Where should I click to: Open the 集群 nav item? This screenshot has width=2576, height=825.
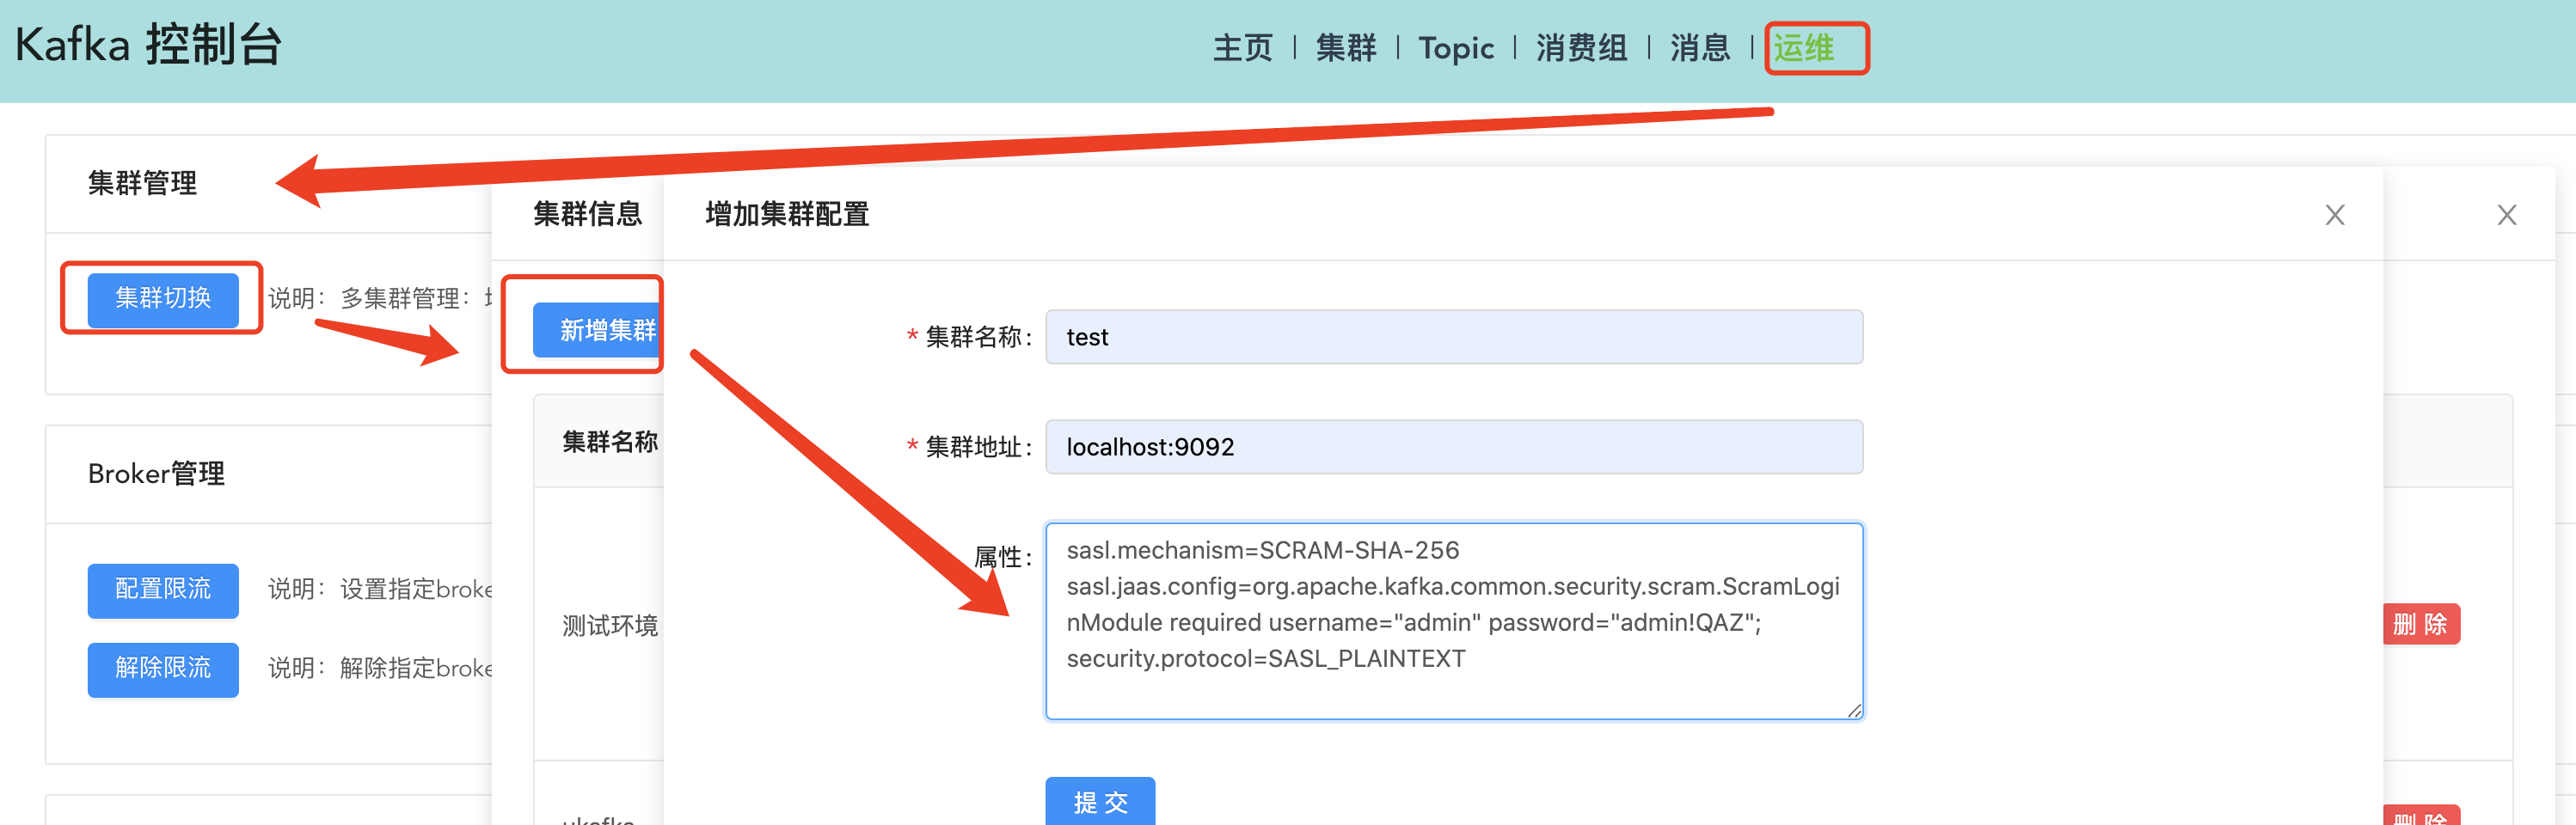point(1346,48)
